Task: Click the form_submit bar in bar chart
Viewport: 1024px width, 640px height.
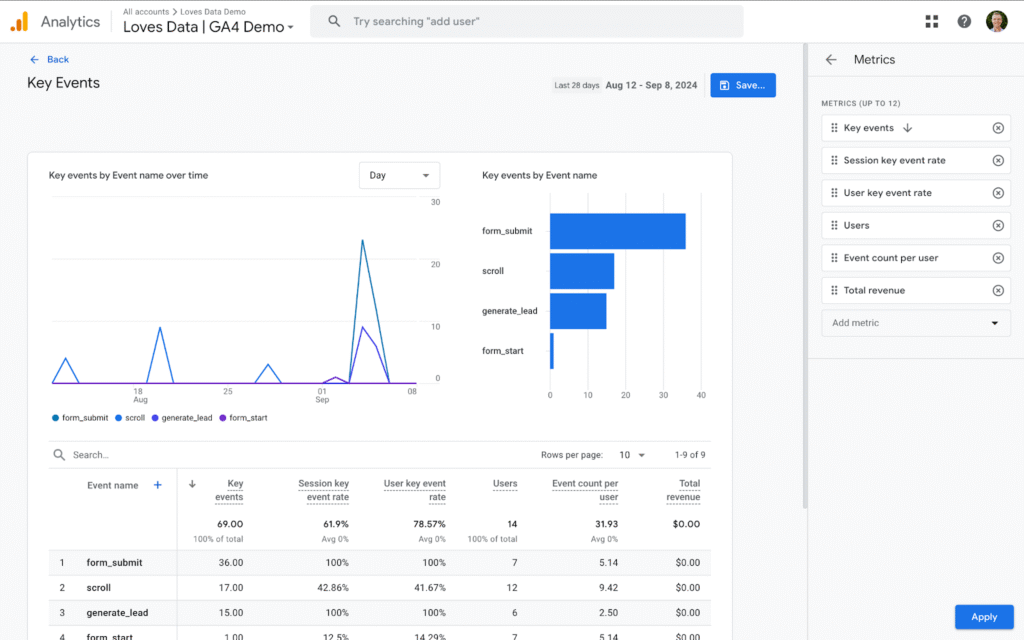Action: pyautogui.click(x=617, y=231)
